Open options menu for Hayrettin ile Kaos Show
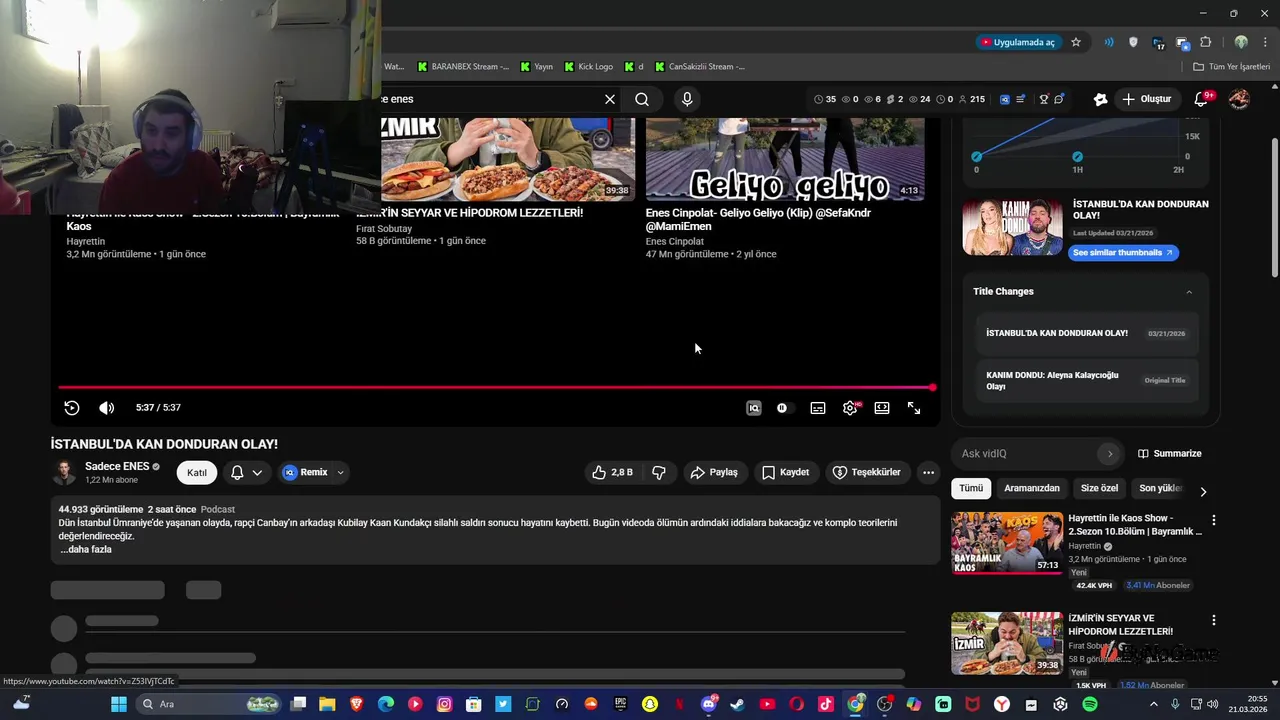1280x720 pixels. pyautogui.click(x=1214, y=520)
